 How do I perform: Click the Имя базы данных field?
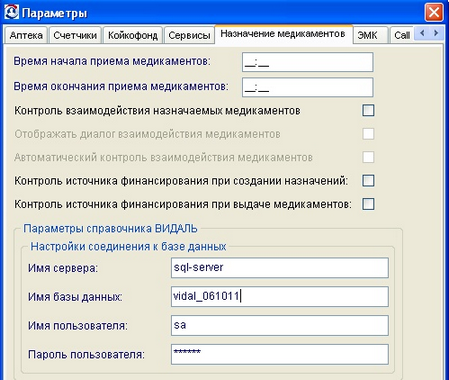coord(280,296)
